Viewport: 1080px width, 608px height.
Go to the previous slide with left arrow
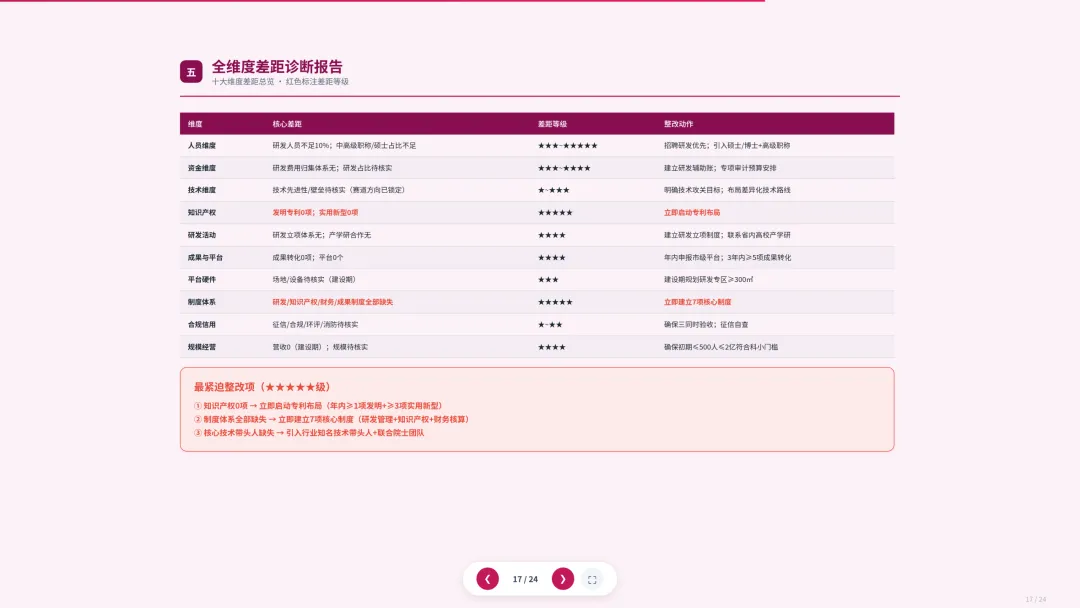tap(488, 579)
